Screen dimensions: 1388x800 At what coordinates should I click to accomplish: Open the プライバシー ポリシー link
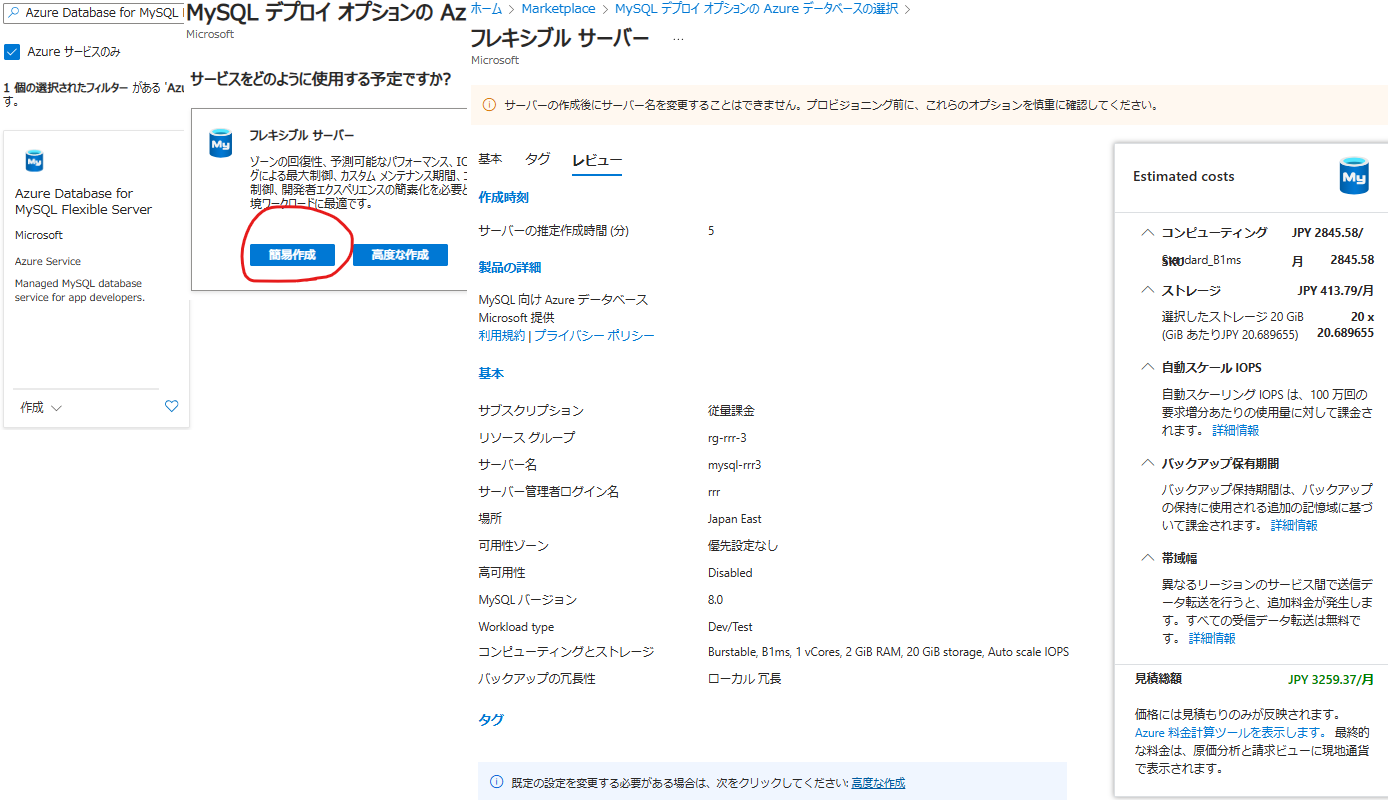[594, 336]
